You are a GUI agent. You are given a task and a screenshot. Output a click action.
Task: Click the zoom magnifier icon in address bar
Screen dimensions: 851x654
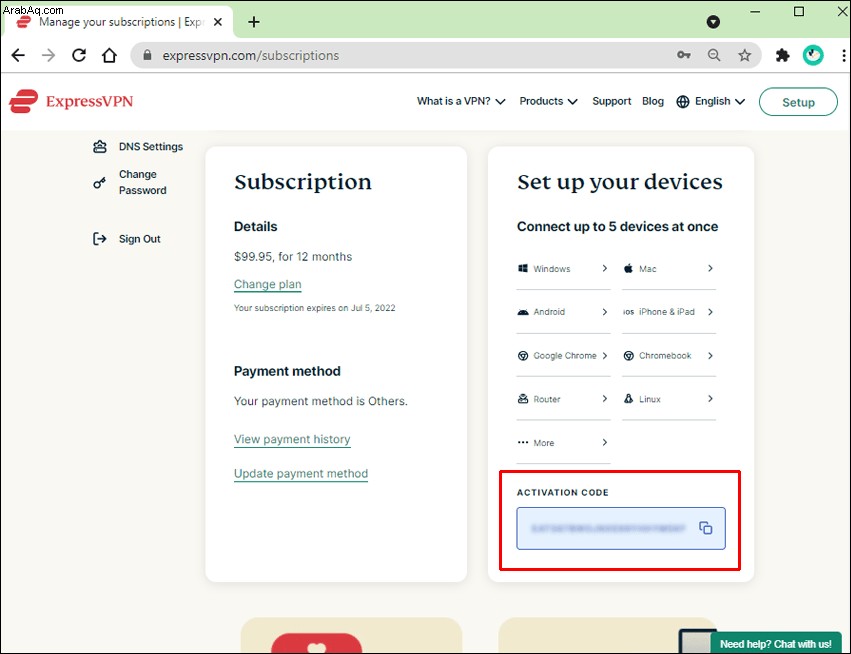pyautogui.click(x=714, y=55)
